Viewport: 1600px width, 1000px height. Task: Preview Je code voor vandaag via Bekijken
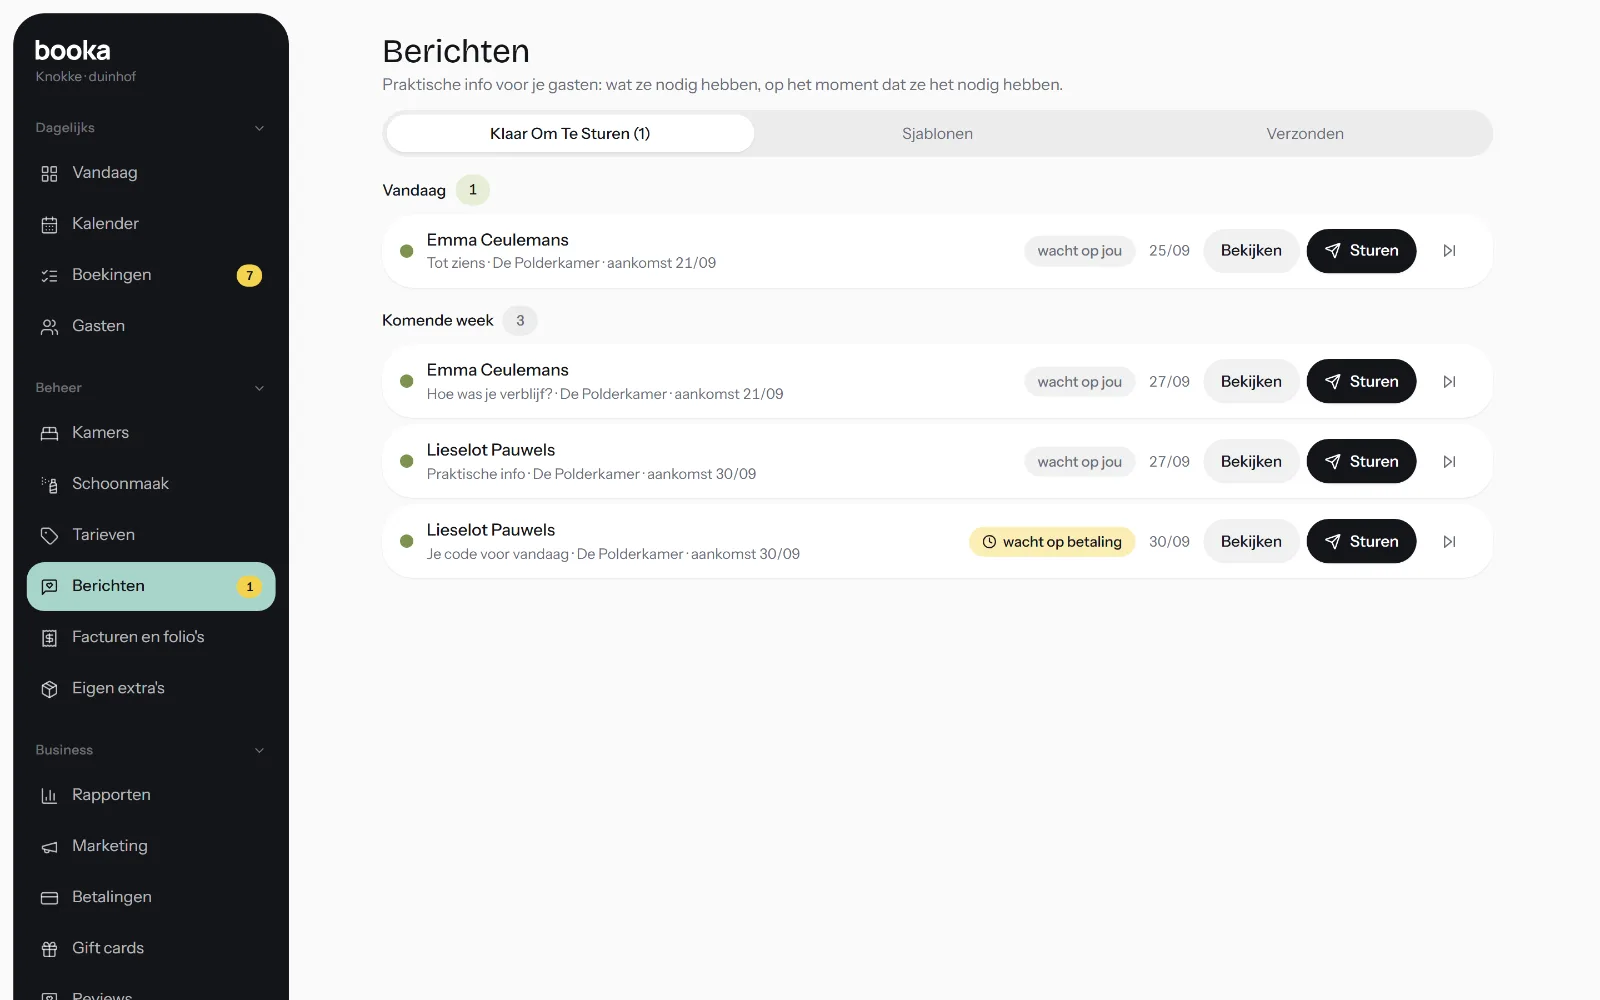[x=1251, y=541]
